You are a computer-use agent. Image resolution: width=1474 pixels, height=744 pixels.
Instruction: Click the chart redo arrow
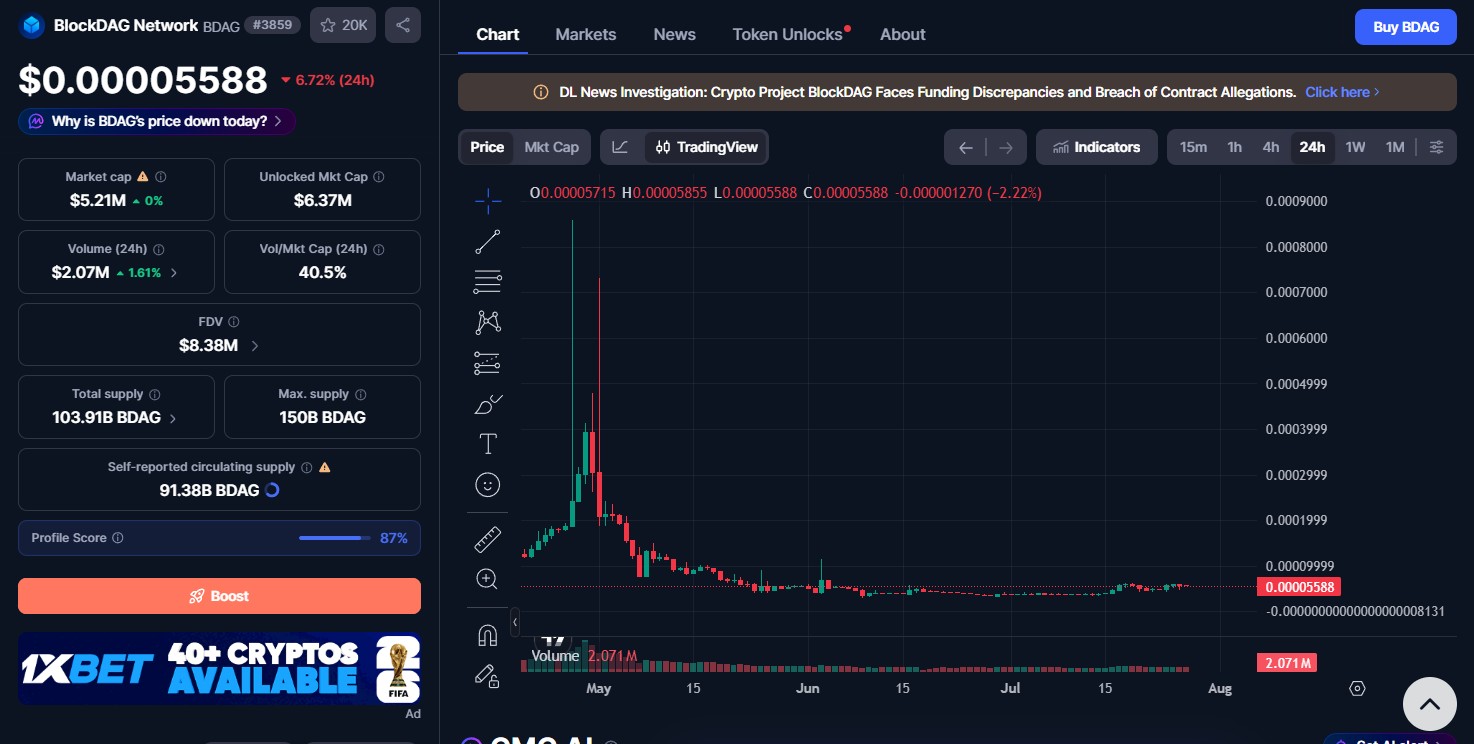(x=1006, y=147)
